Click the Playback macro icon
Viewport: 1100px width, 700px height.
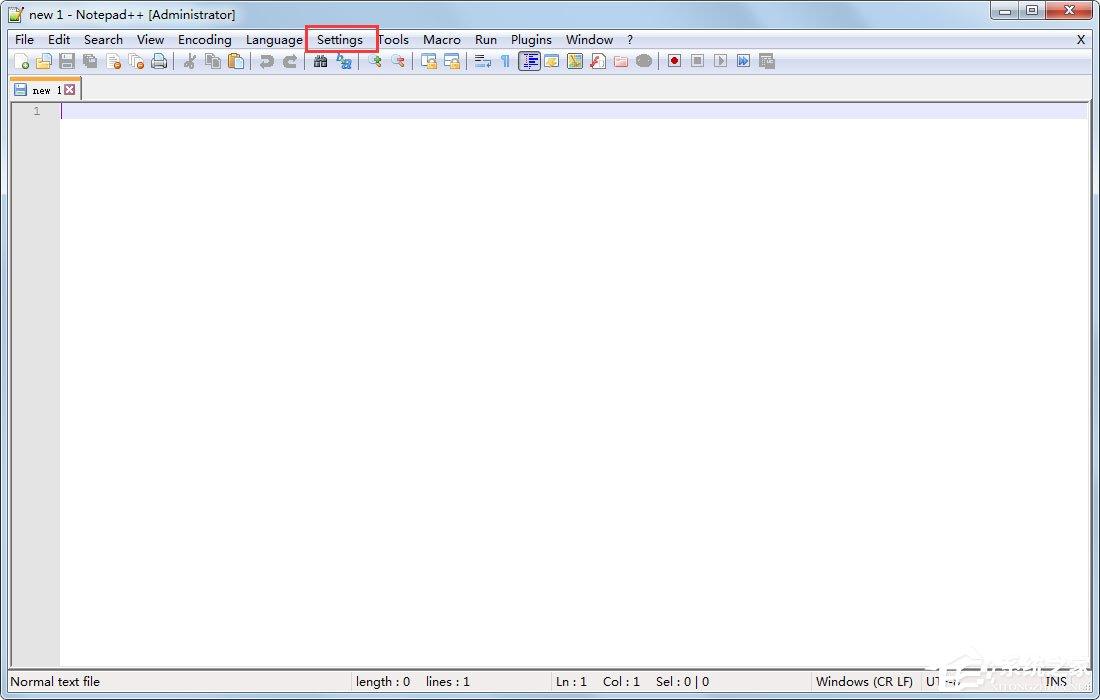coord(720,61)
